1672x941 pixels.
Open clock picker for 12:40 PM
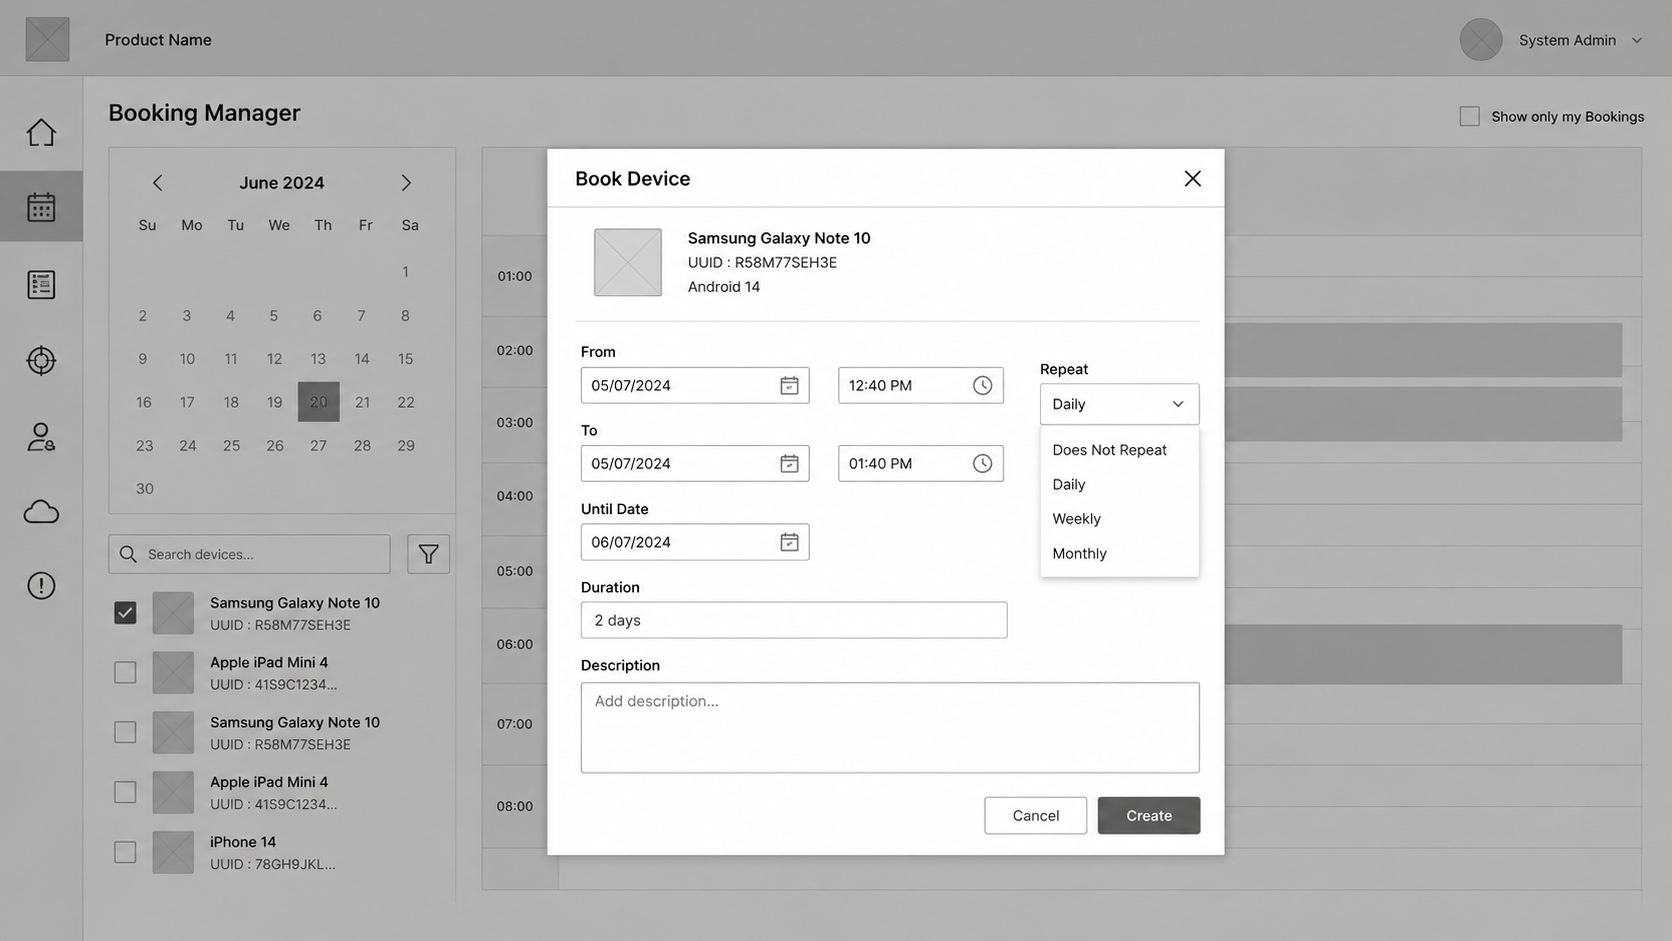[x=982, y=385]
